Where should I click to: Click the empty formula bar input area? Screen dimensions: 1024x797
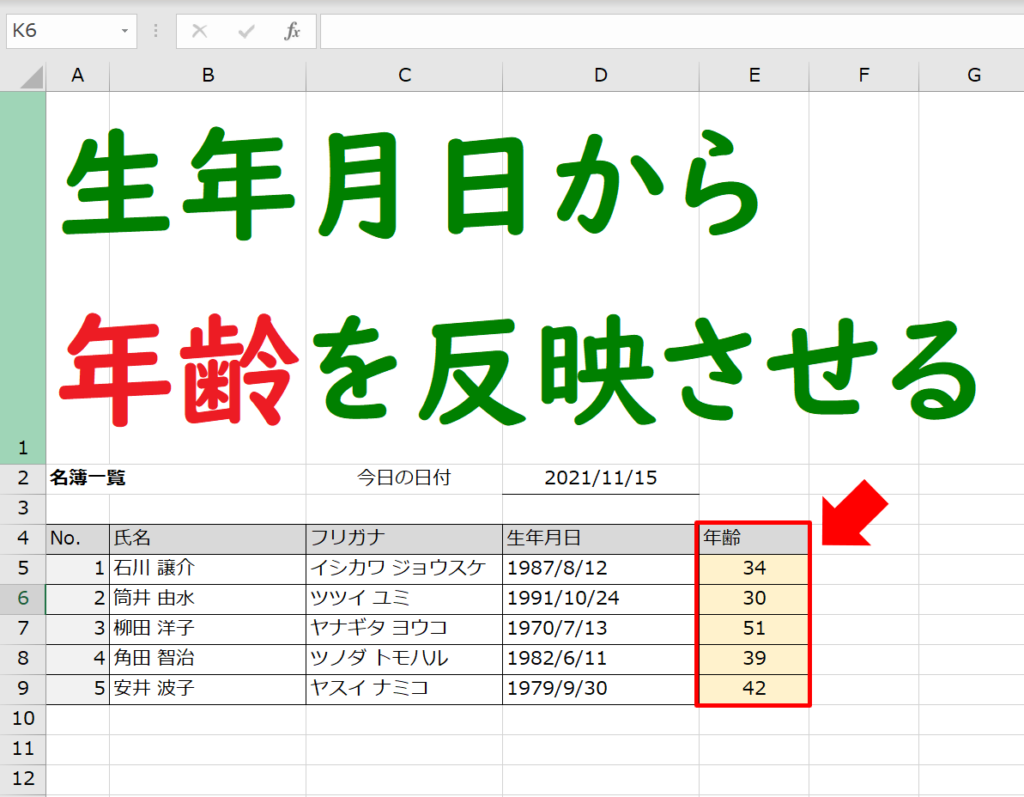tap(672, 31)
